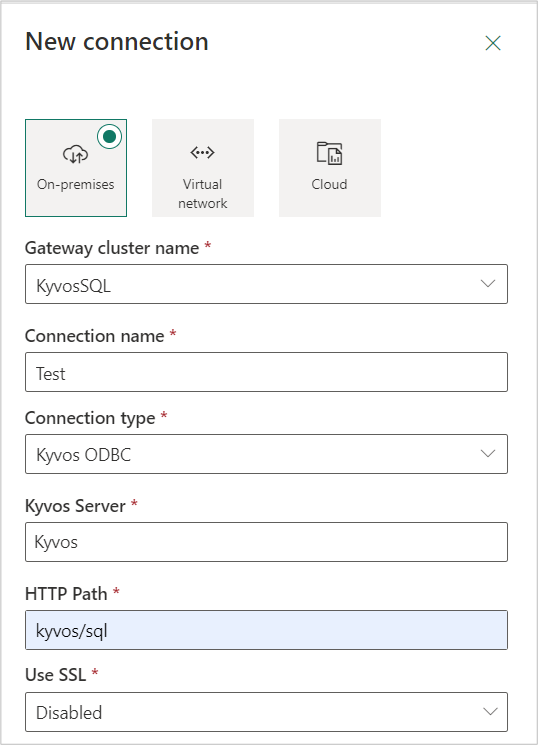Click the New connection heading
The height and width of the screenshot is (745, 538).
(x=117, y=41)
